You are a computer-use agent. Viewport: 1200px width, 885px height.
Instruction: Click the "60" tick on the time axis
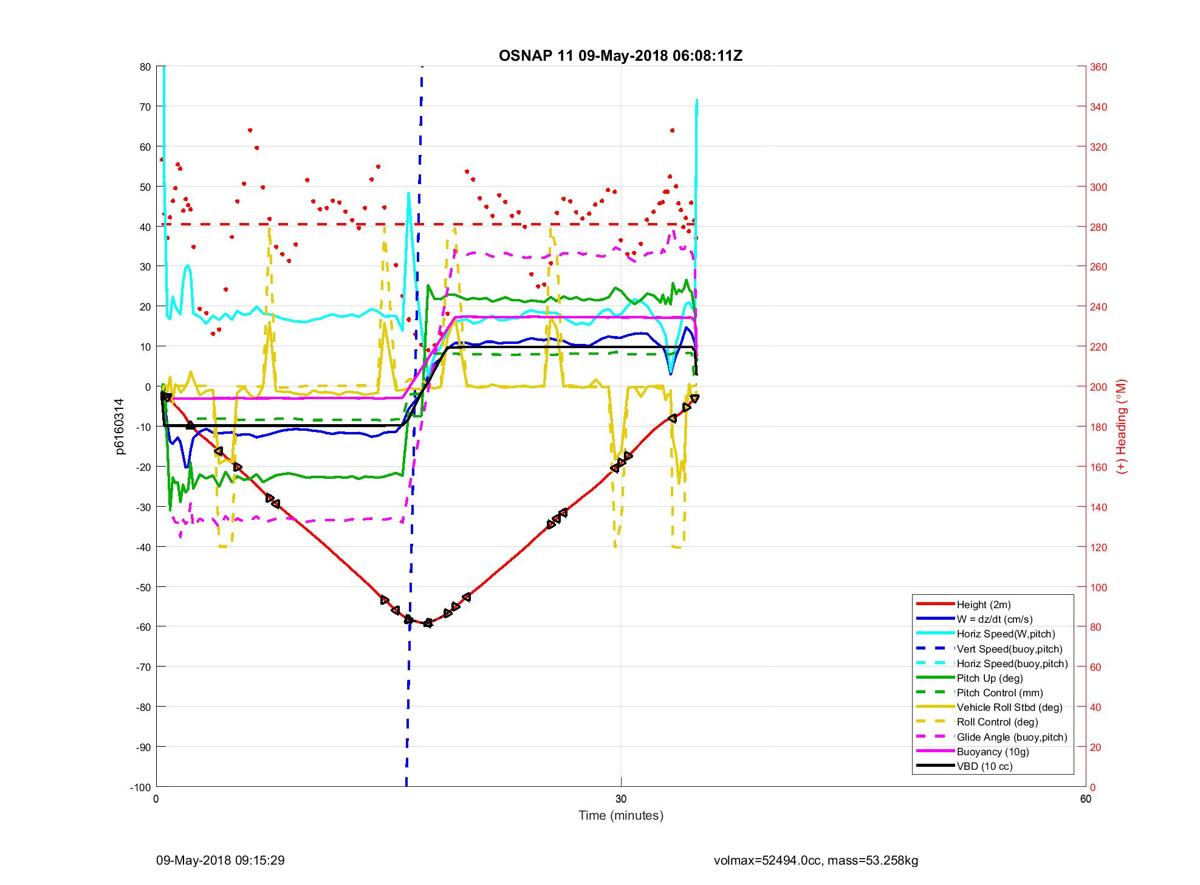1086,799
